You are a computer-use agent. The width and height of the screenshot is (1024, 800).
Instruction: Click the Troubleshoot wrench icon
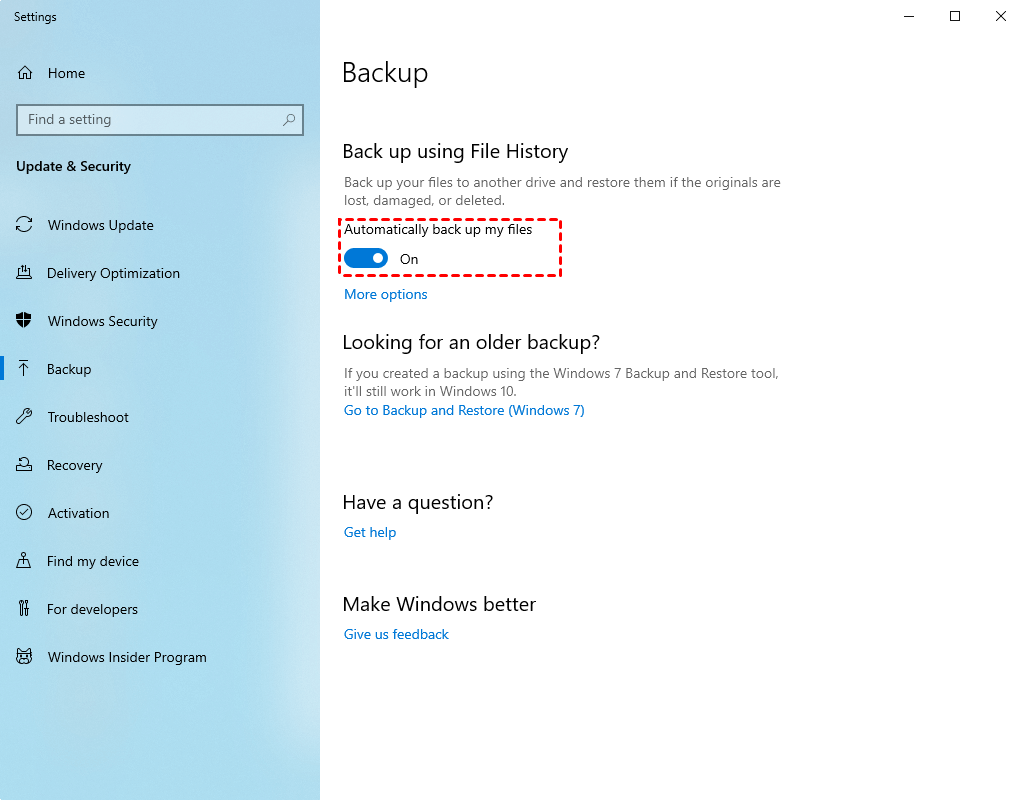[x=25, y=417]
